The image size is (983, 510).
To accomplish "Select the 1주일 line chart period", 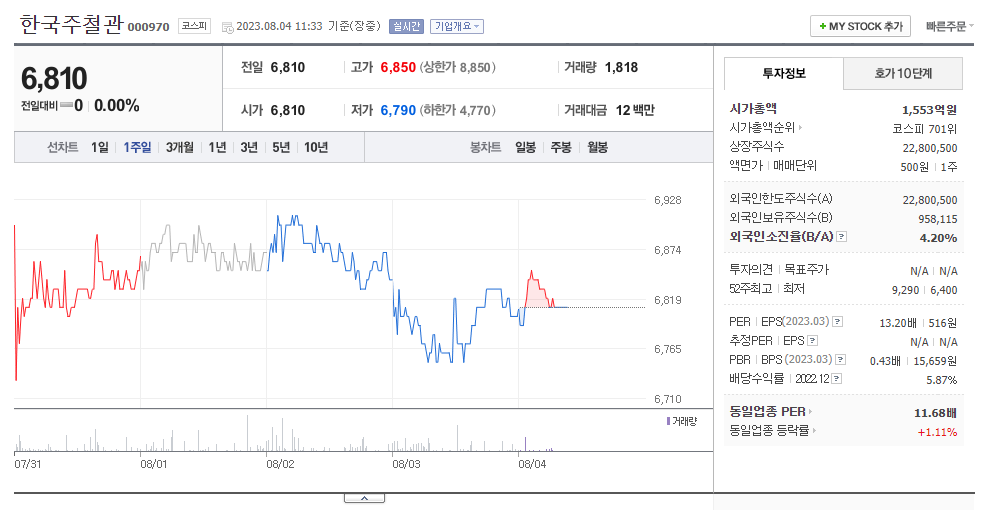I will [x=137, y=147].
